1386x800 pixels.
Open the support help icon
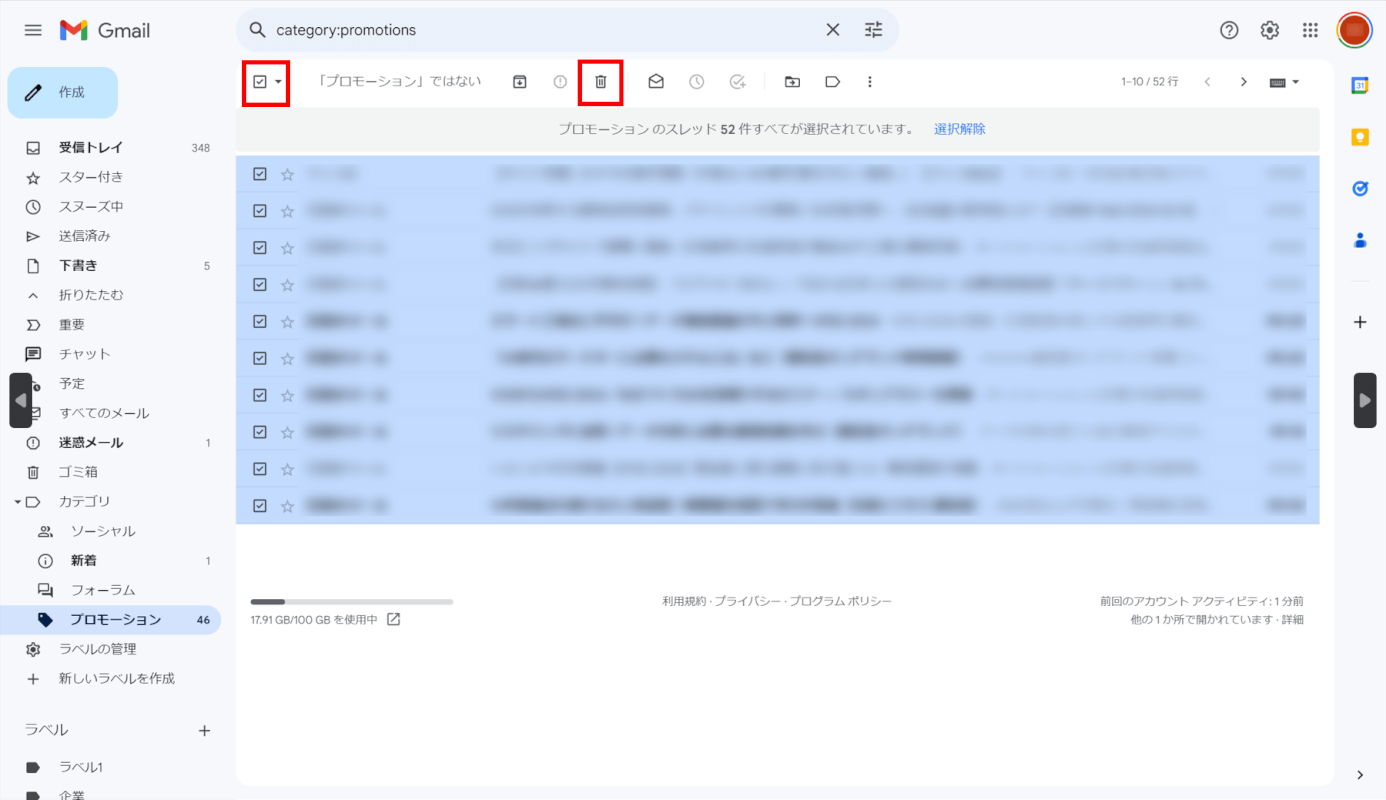pos(1230,30)
